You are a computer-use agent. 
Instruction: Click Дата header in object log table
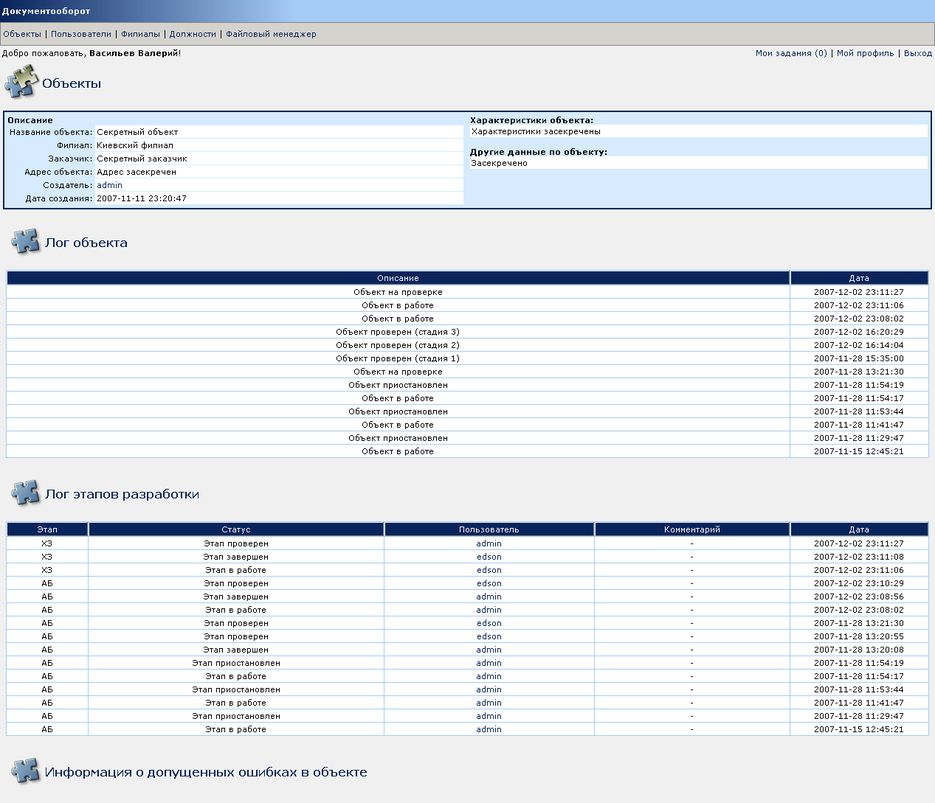859,278
